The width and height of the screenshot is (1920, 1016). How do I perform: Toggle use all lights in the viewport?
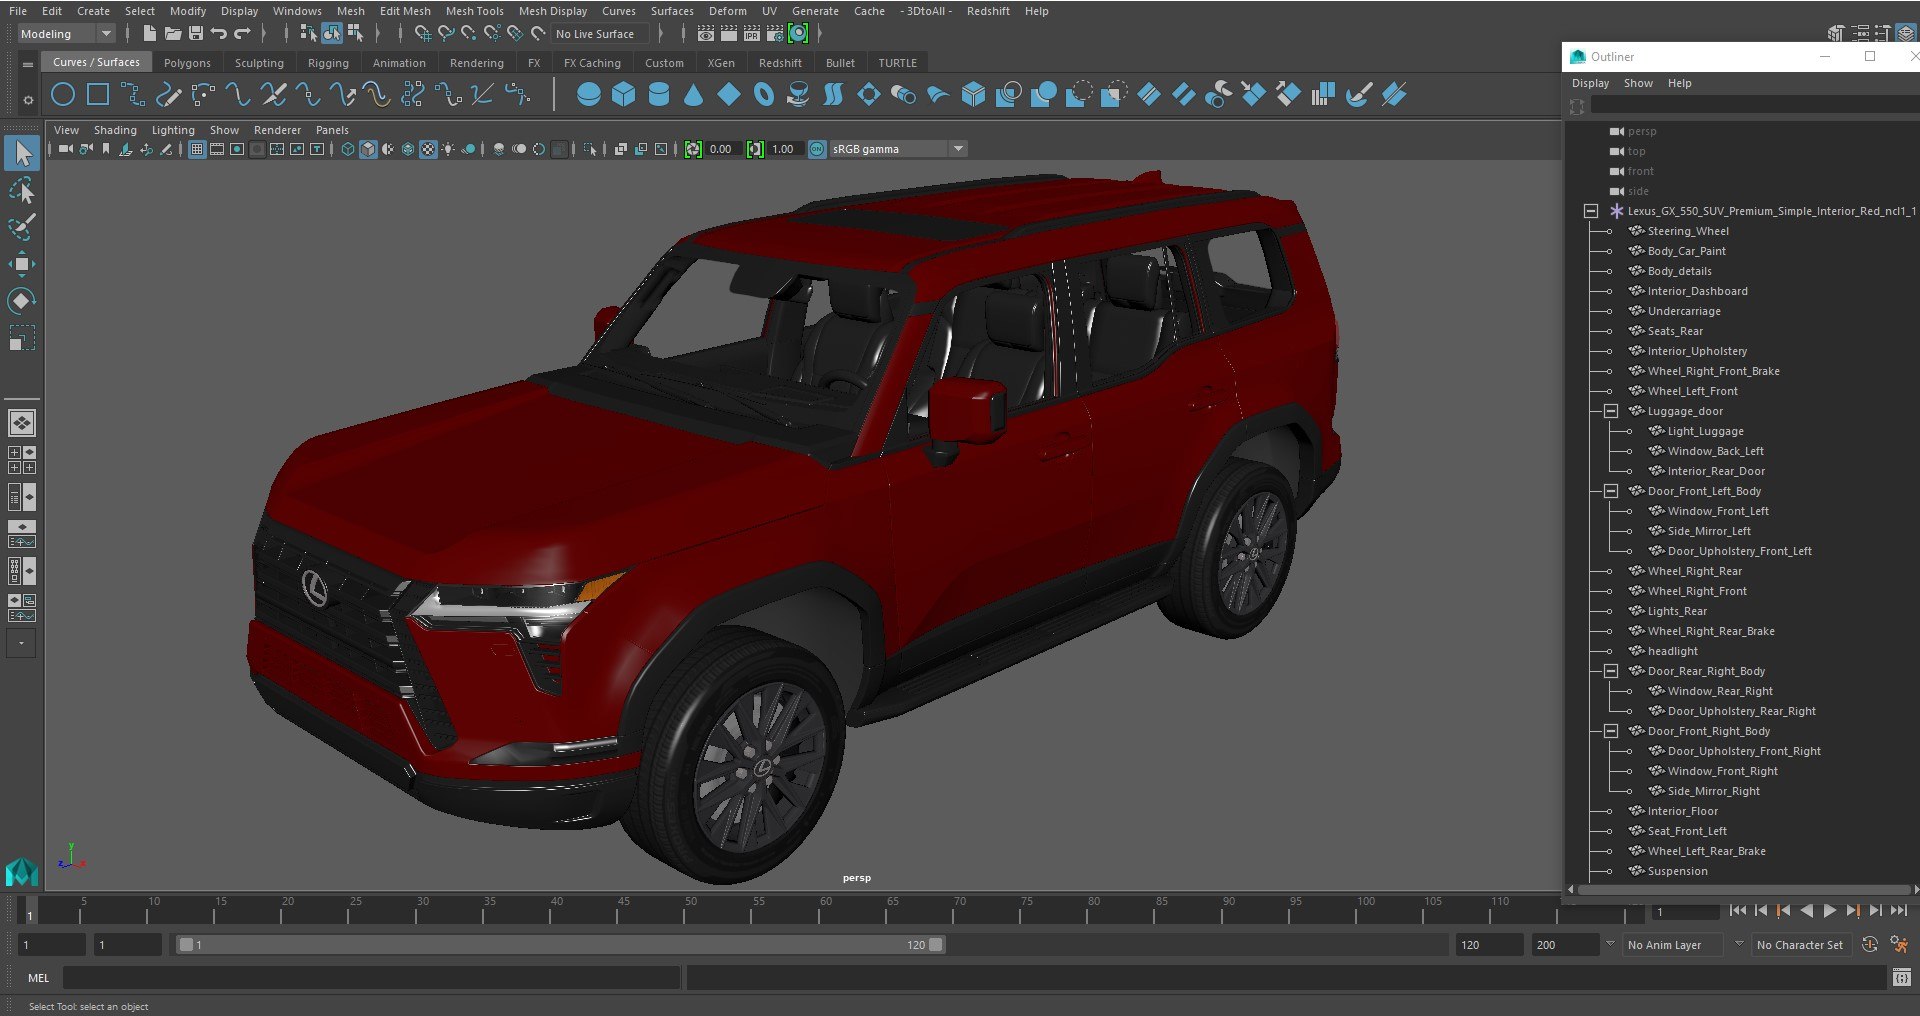click(448, 149)
